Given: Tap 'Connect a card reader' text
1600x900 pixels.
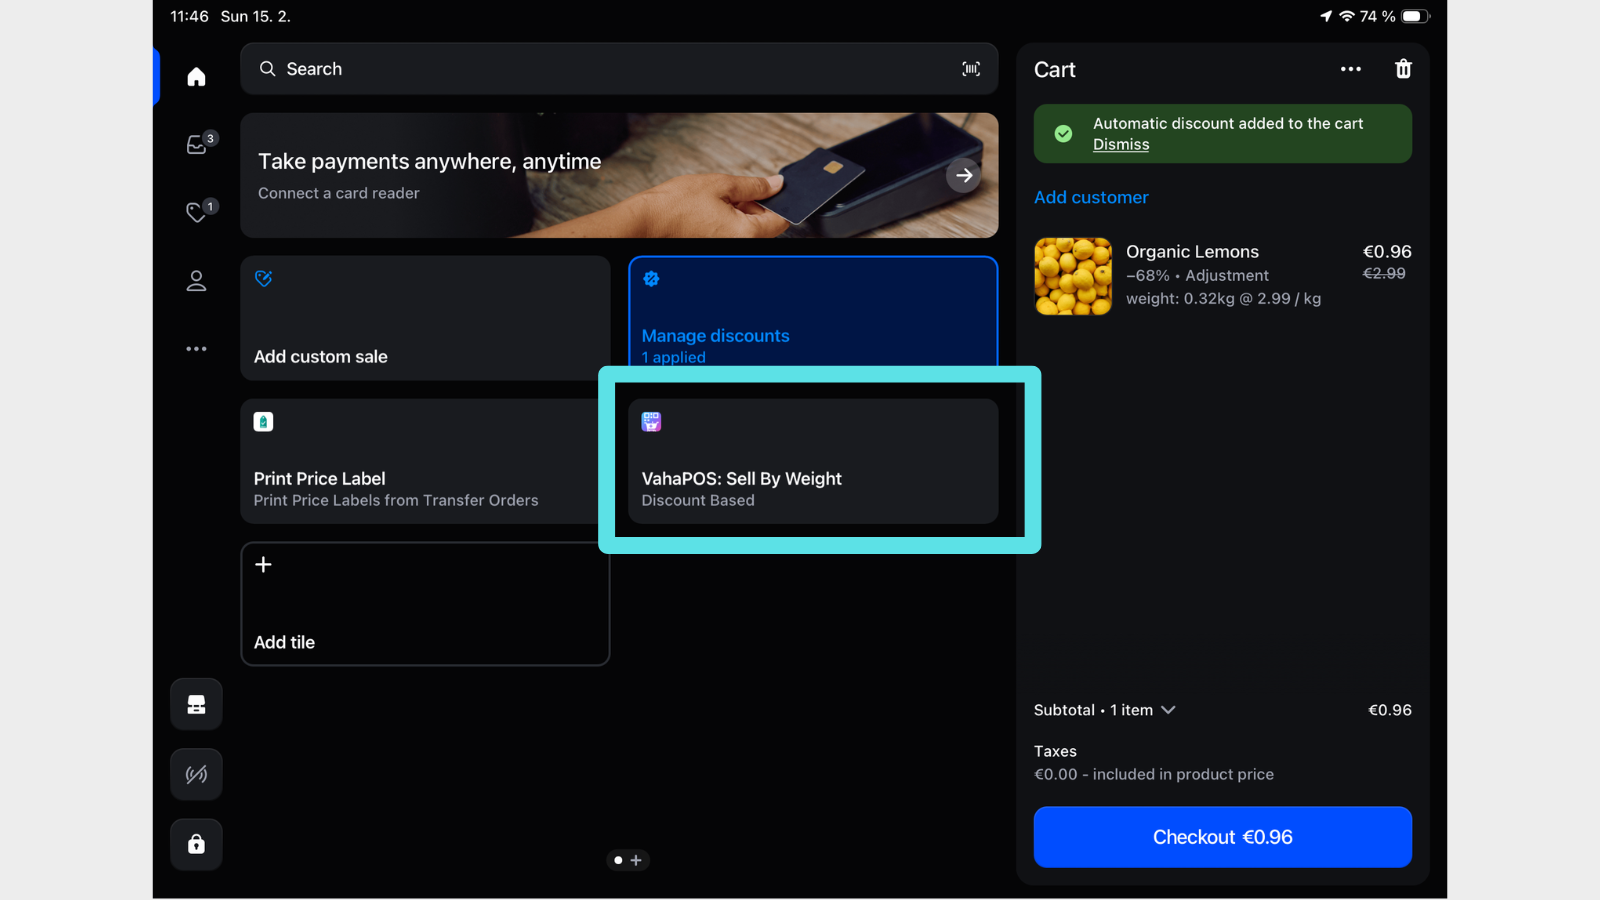Looking at the screenshot, I should [x=339, y=194].
